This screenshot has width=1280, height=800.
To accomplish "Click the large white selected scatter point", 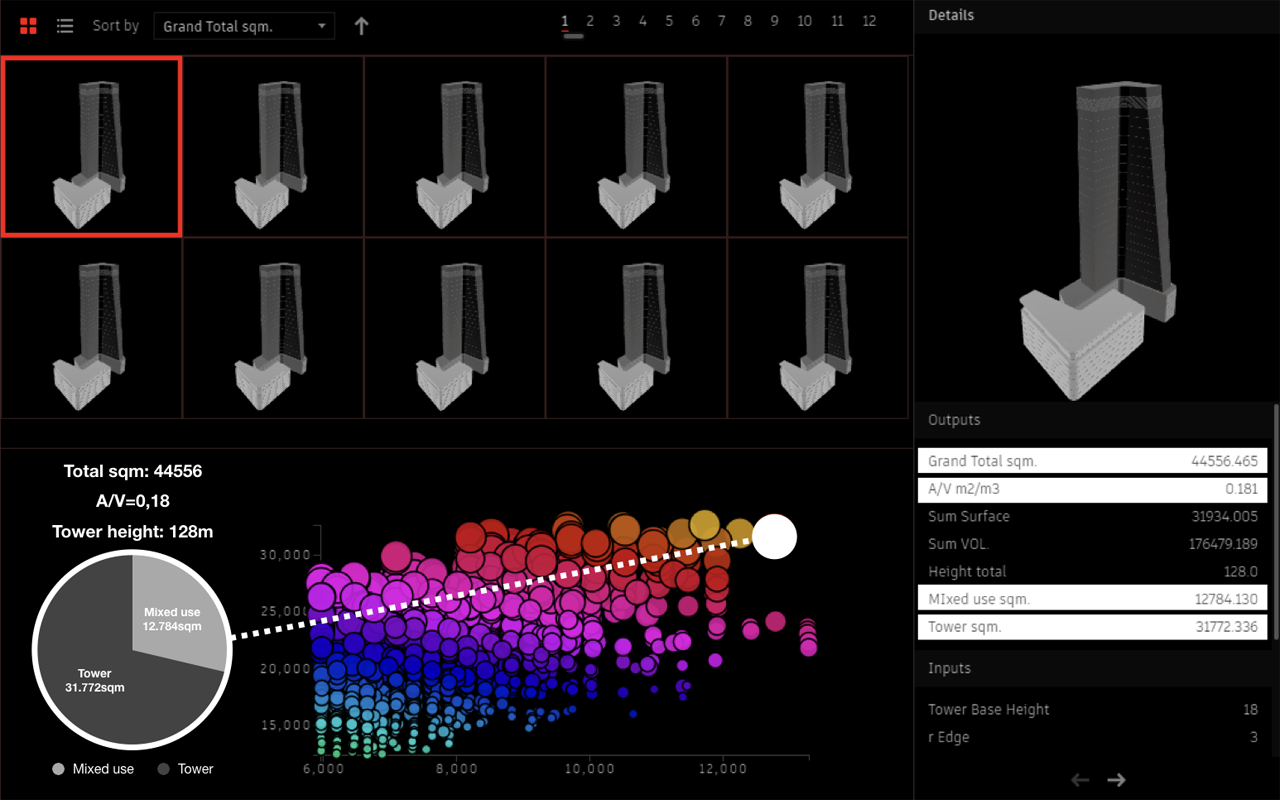I will click(774, 537).
